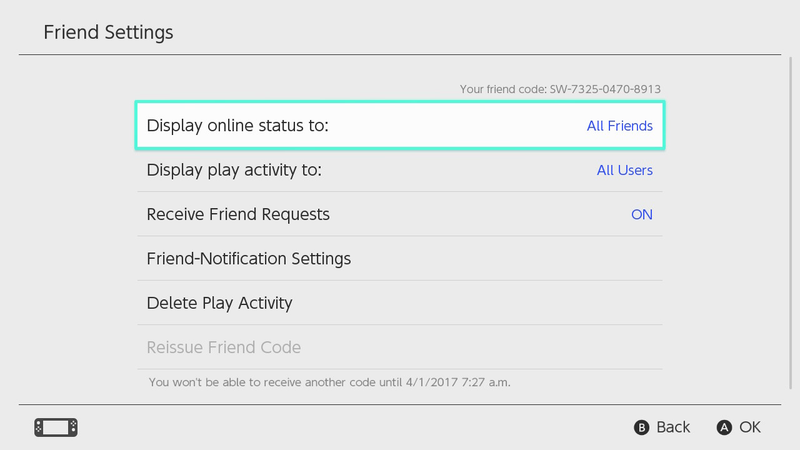
Task: Click the greyed Reissue Friend Code option
Action: [400, 347]
